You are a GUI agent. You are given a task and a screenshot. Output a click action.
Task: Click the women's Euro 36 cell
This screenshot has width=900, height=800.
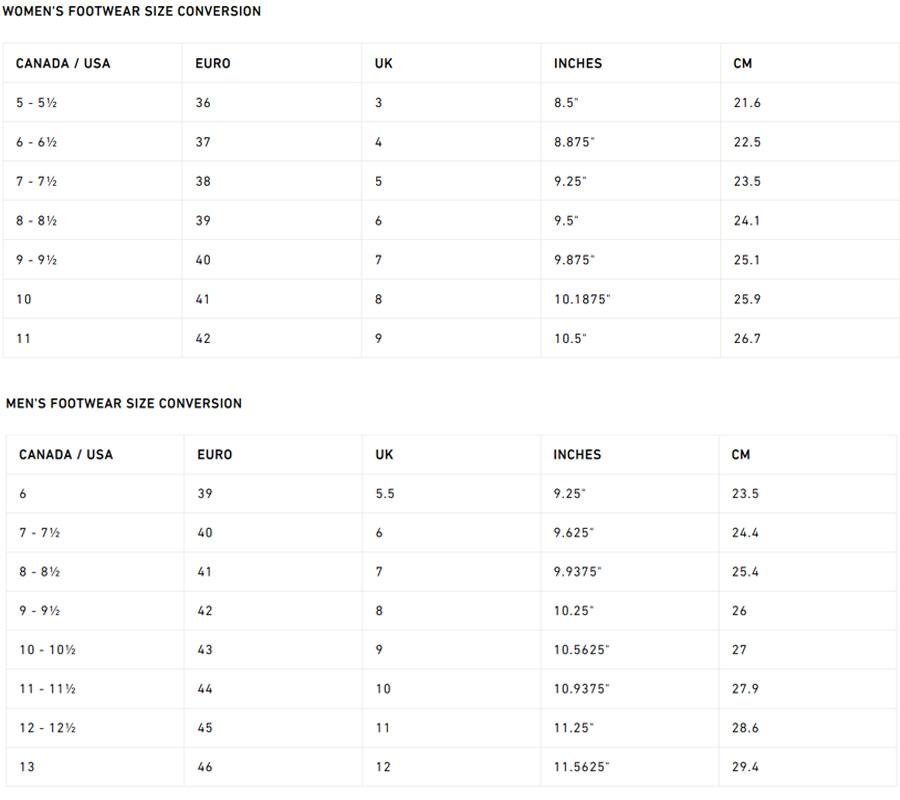coord(203,103)
